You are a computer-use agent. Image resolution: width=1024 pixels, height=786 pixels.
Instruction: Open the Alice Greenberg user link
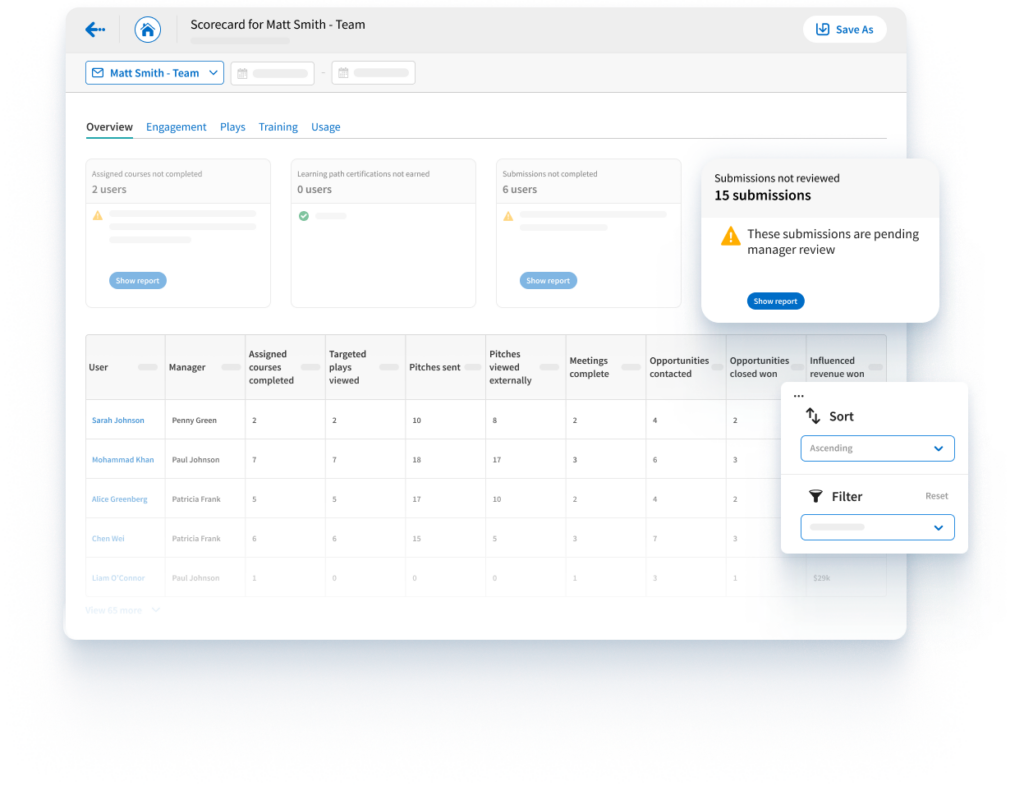pyautogui.click(x=120, y=499)
